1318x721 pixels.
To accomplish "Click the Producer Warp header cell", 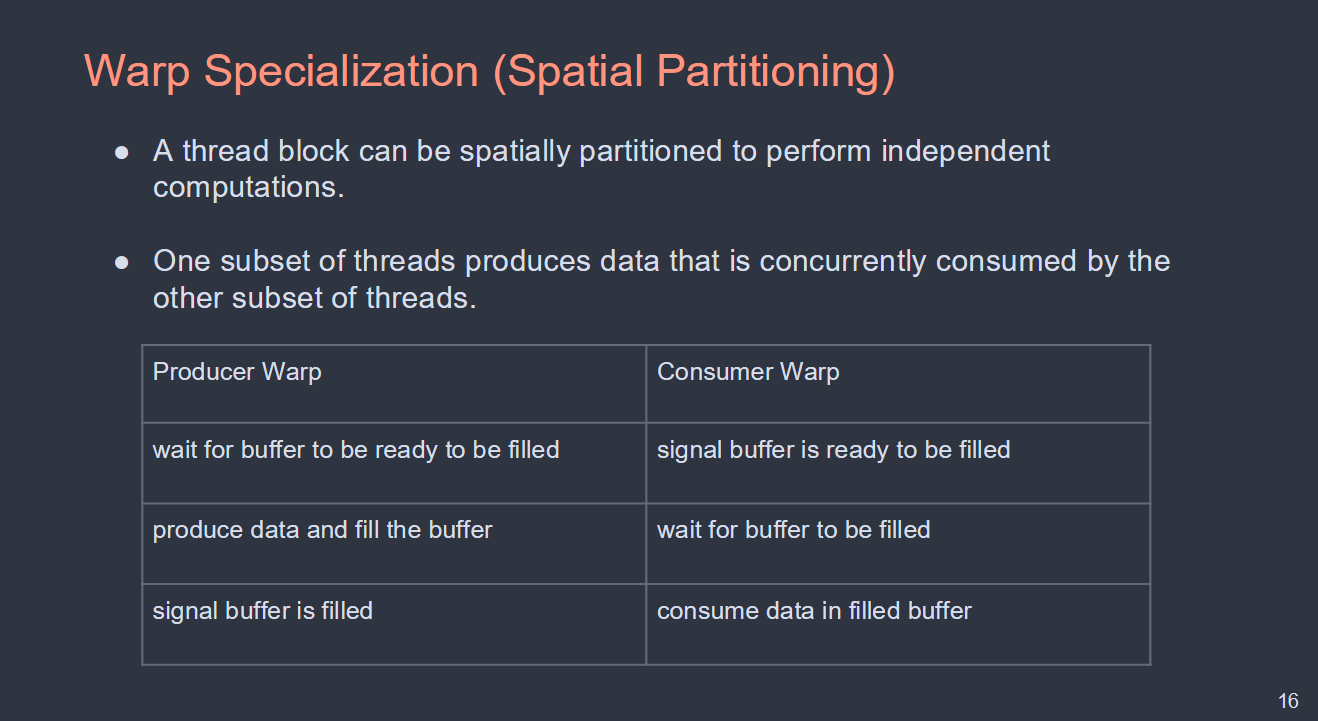I will [394, 384].
